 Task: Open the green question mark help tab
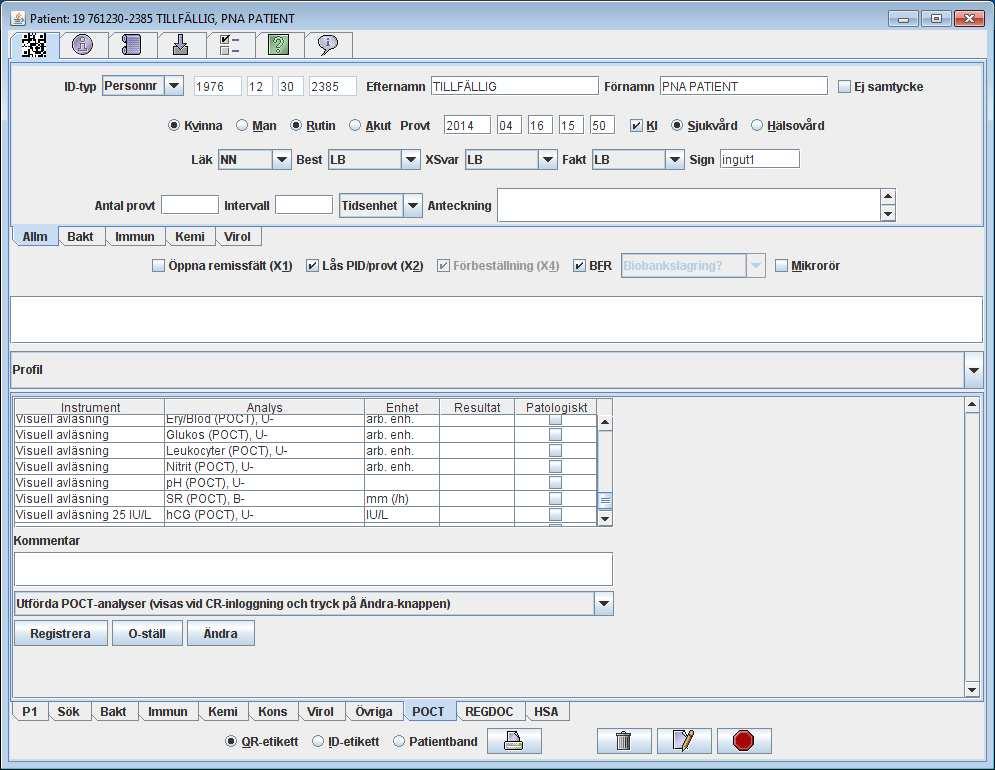(x=278, y=45)
